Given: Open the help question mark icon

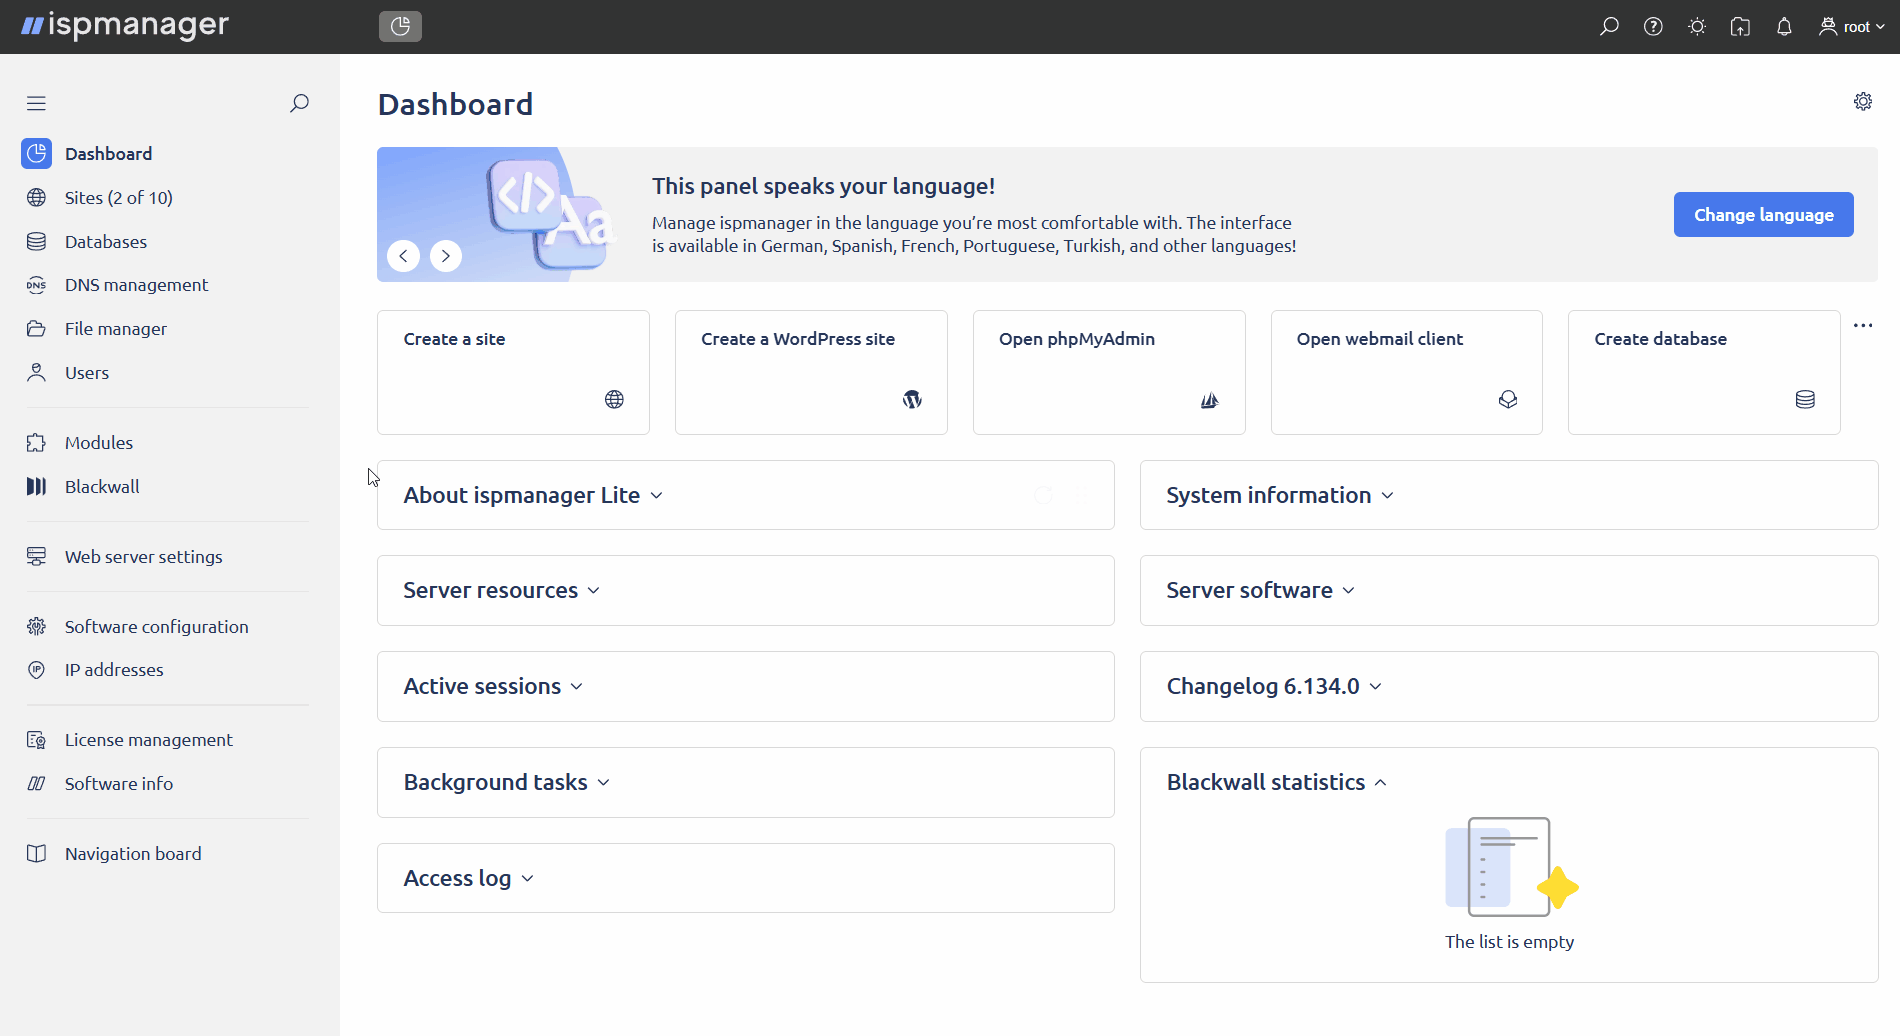Looking at the screenshot, I should point(1653,27).
